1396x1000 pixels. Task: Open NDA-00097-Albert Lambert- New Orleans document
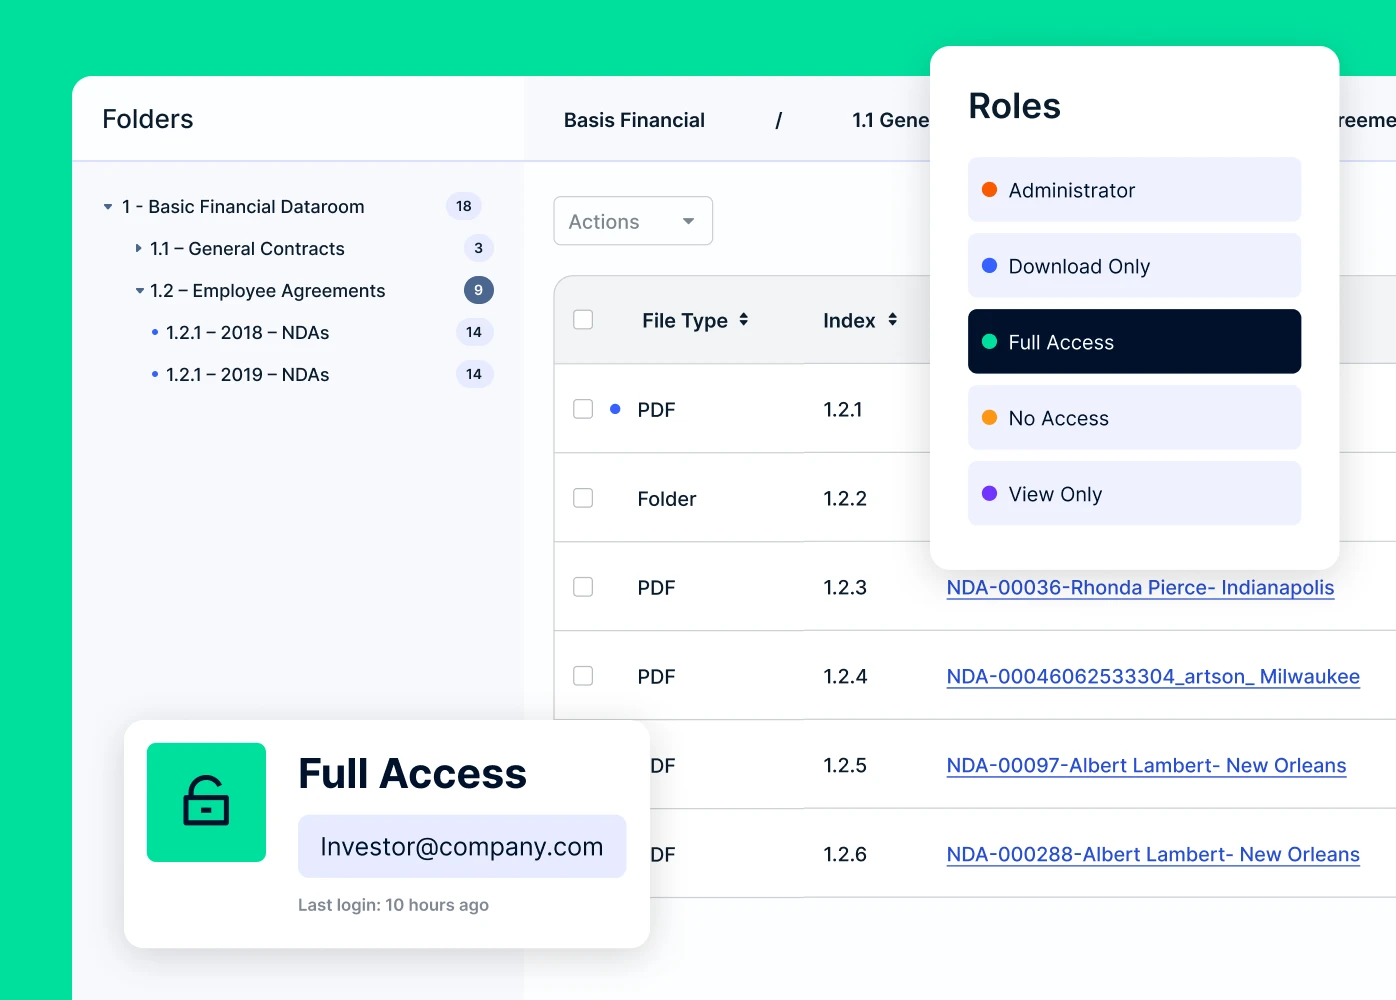[1145, 765]
